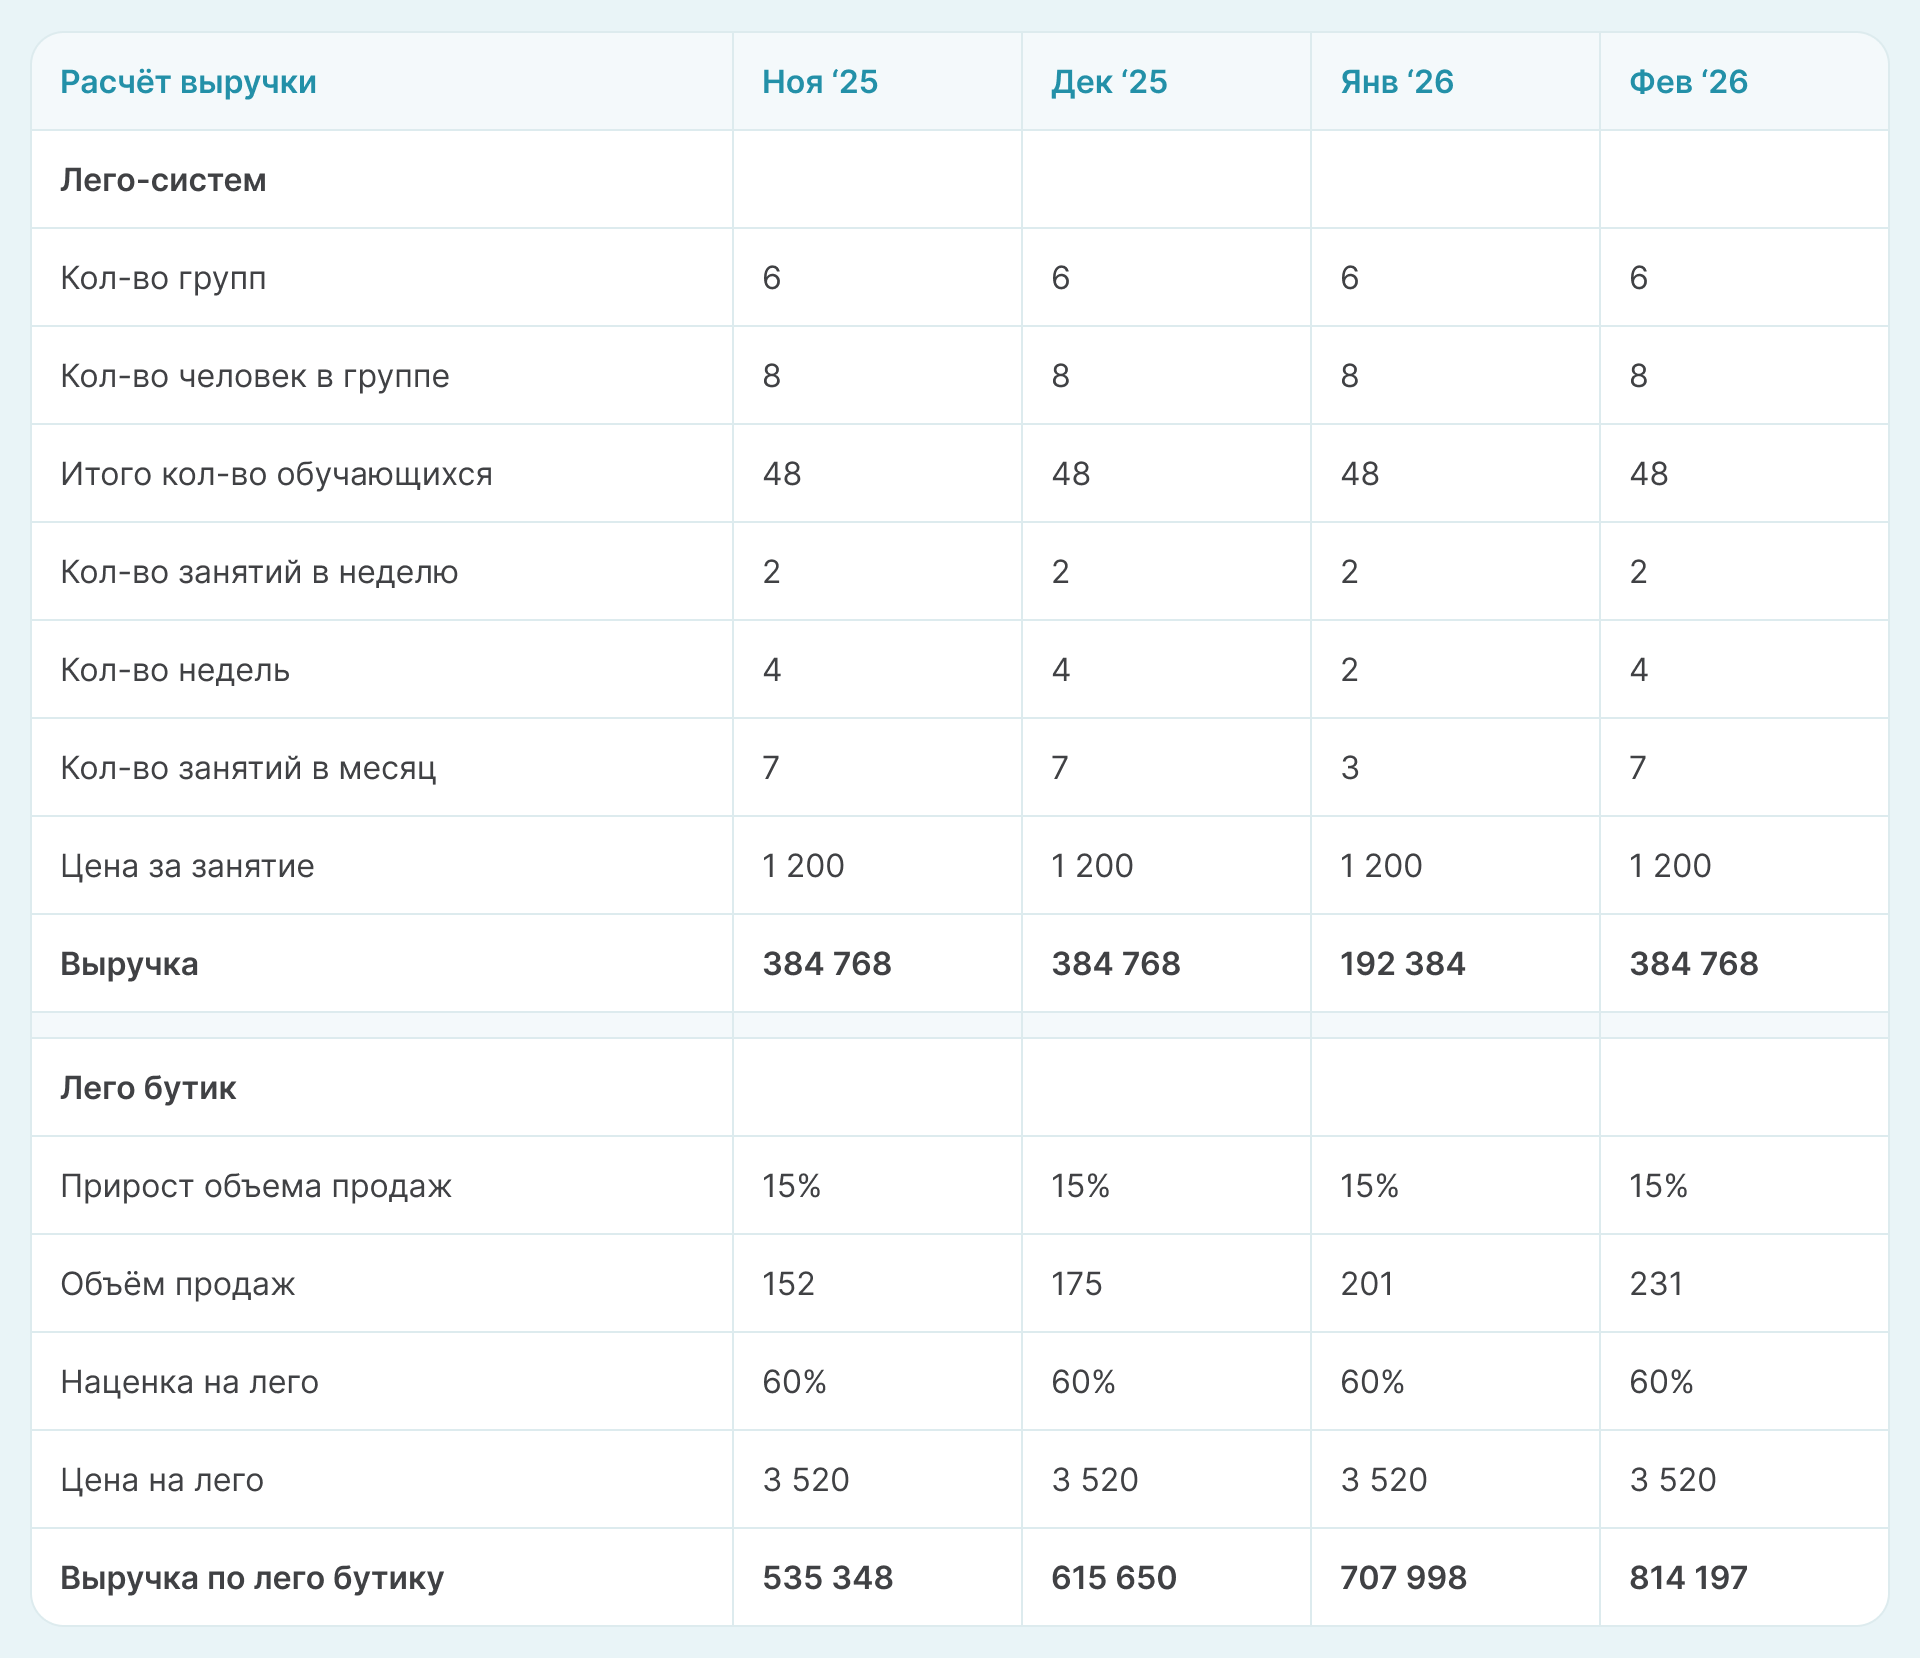Screen dimensions: 1920x1658
Task: Select 'Цена на лего' 3 520 in Фев '26
Action: click(1672, 1480)
